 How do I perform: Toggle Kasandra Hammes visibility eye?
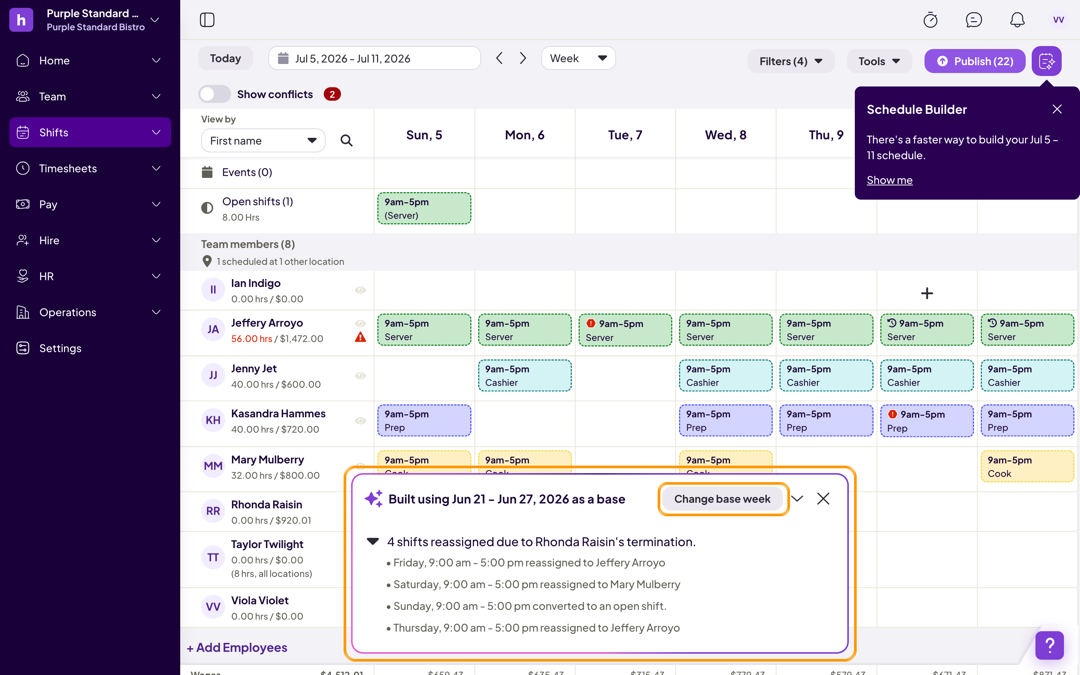click(360, 421)
